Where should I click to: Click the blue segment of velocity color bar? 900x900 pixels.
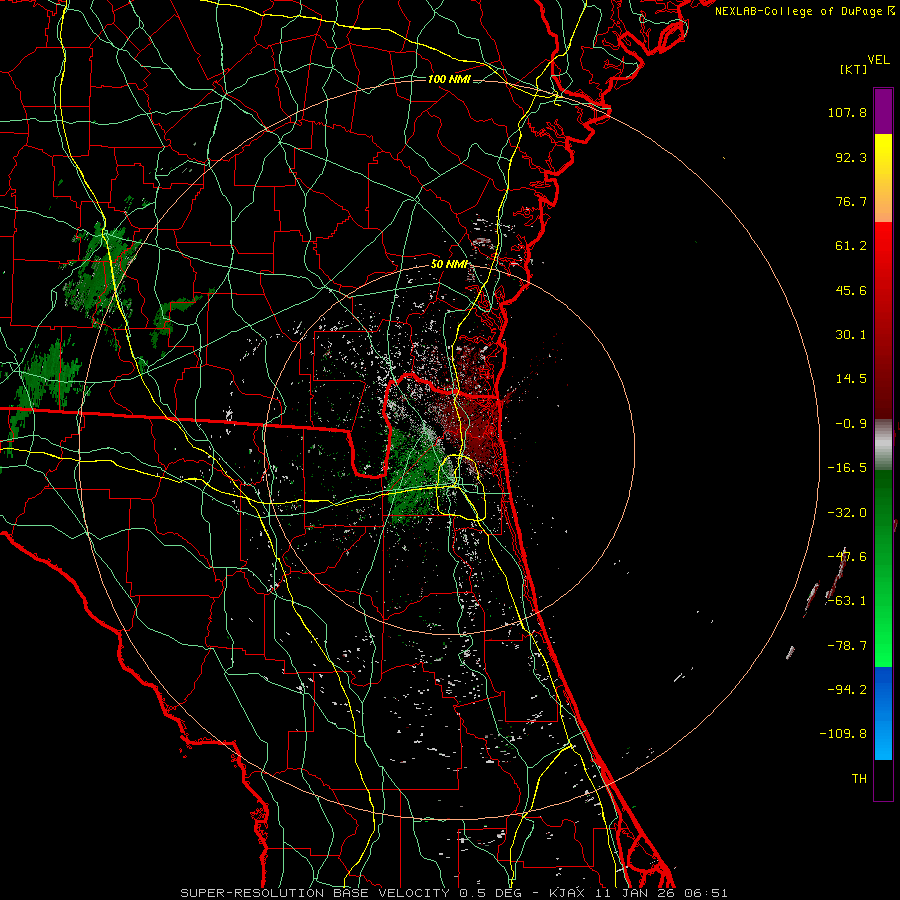coord(883,713)
